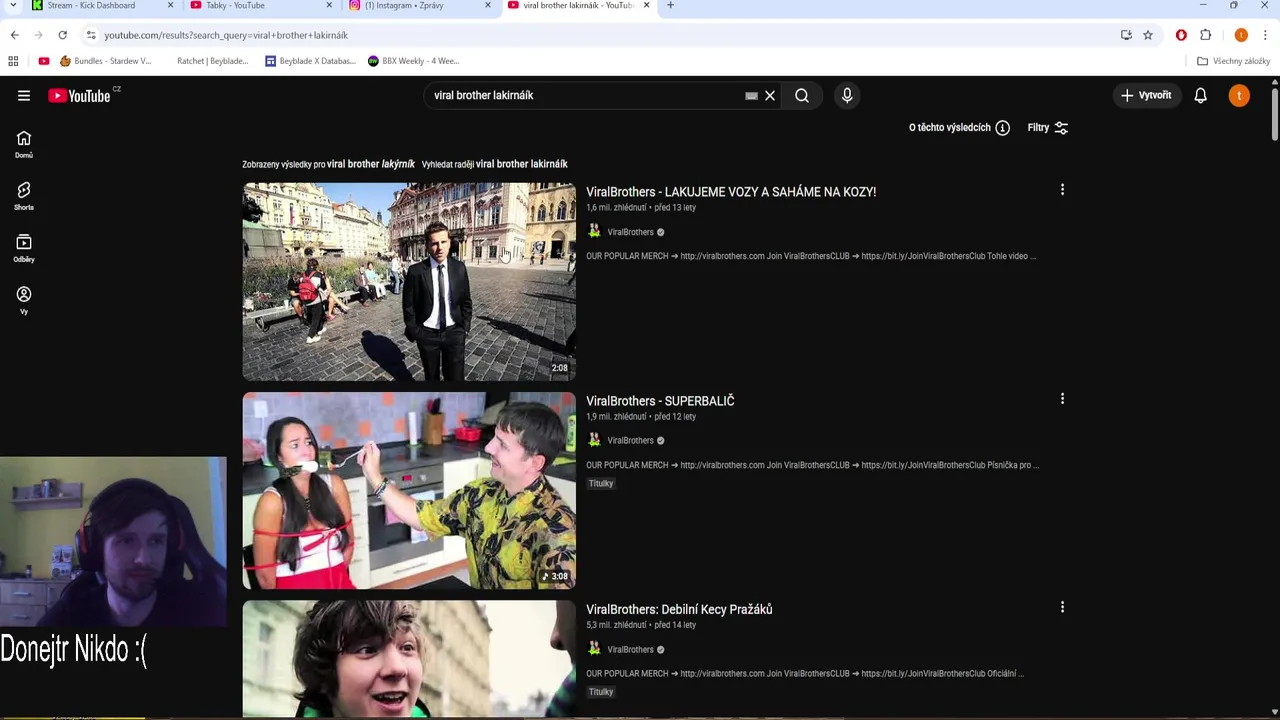
Task: Clear the search query with the X
Action: (770, 96)
